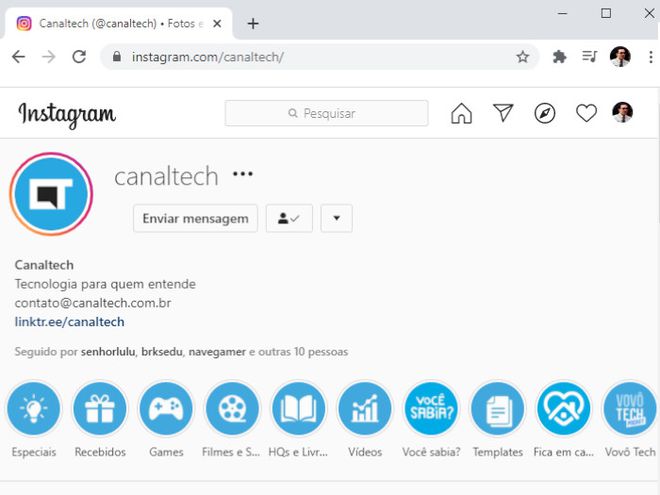The image size is (660, 495).
Task: Click the browser address bar URL
Action: pyautogui.click(x=208, y=57)
